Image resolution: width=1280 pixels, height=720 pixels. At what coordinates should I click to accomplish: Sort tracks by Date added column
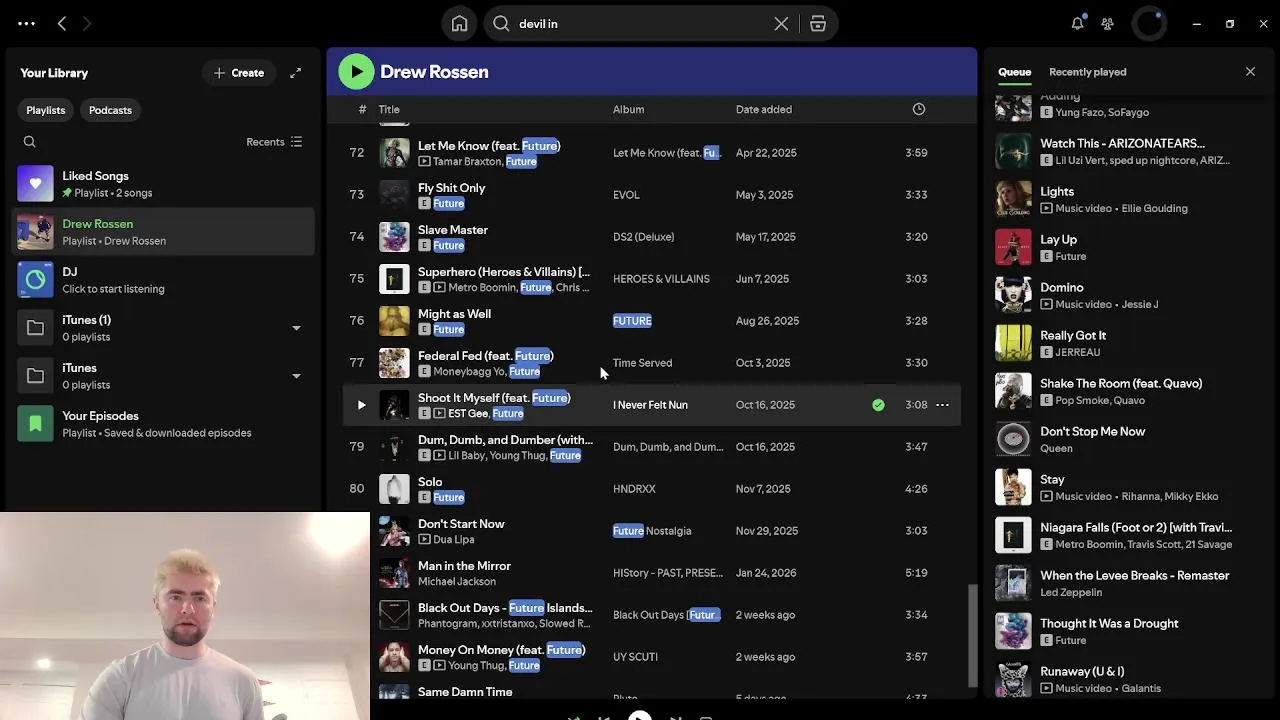click(764, 109)
